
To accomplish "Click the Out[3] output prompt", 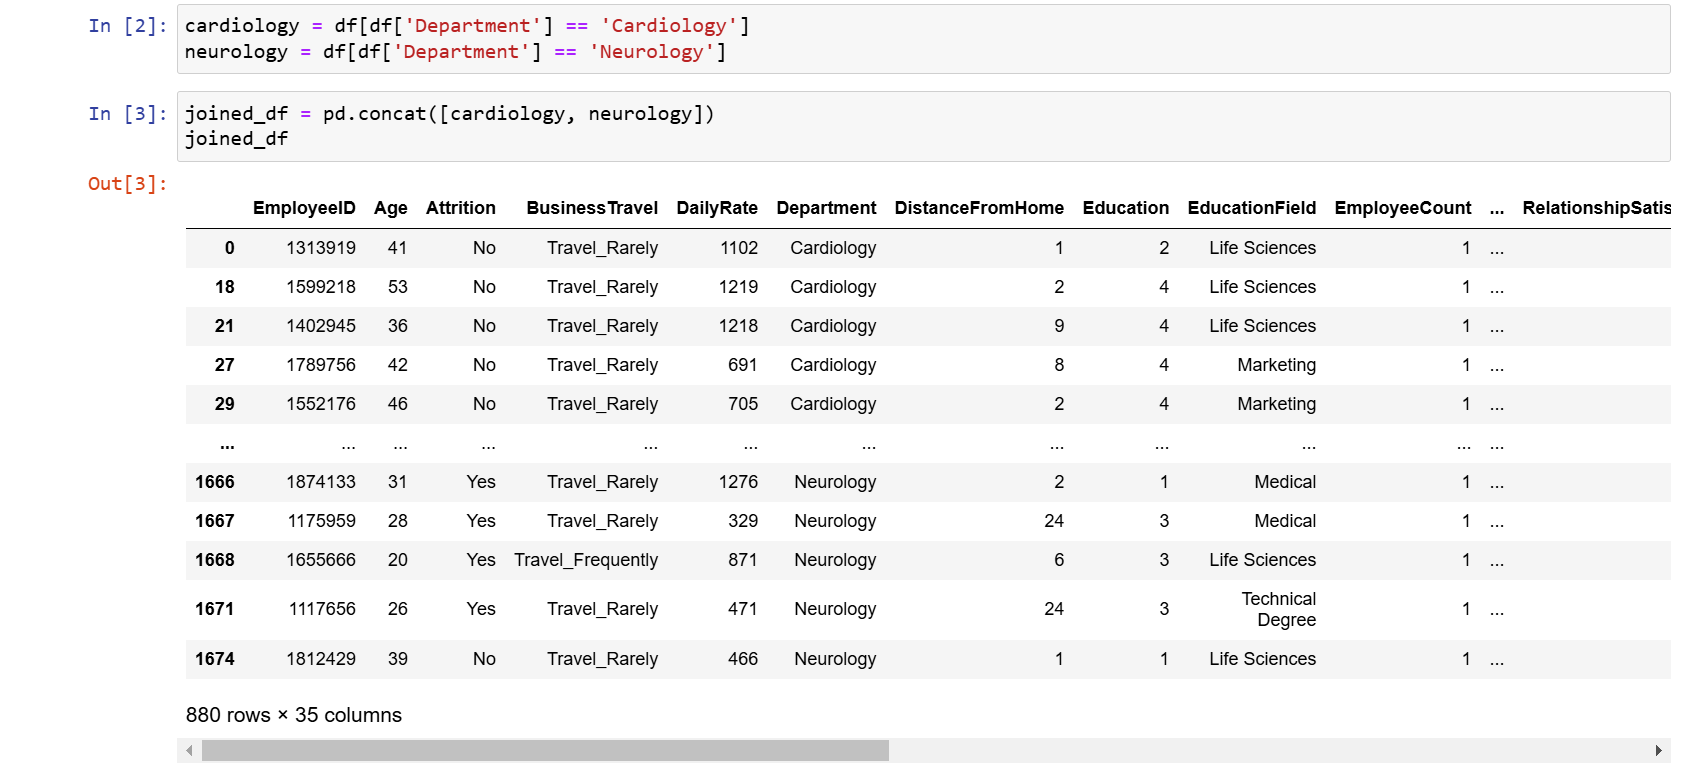I will (x=127, y=184).
